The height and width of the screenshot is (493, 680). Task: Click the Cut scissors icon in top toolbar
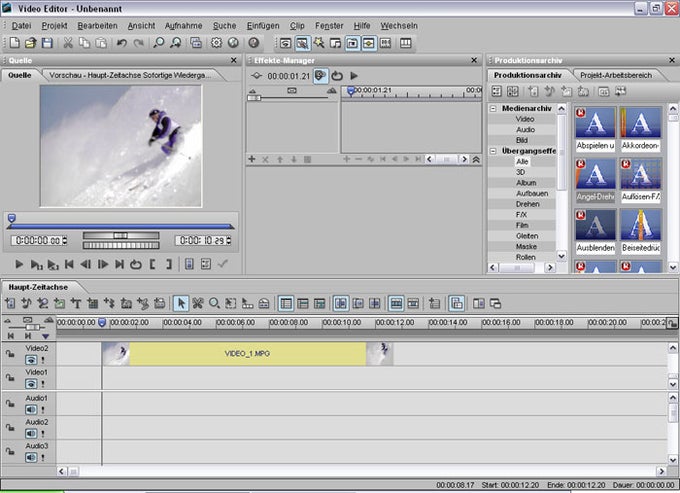(x=68, y=43)
